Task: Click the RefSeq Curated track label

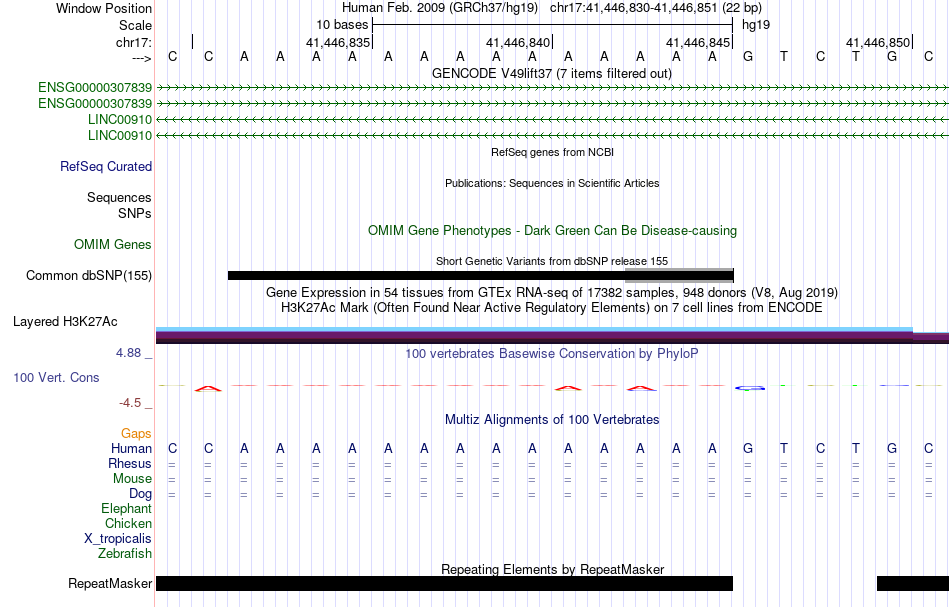Action: (105, 167)
